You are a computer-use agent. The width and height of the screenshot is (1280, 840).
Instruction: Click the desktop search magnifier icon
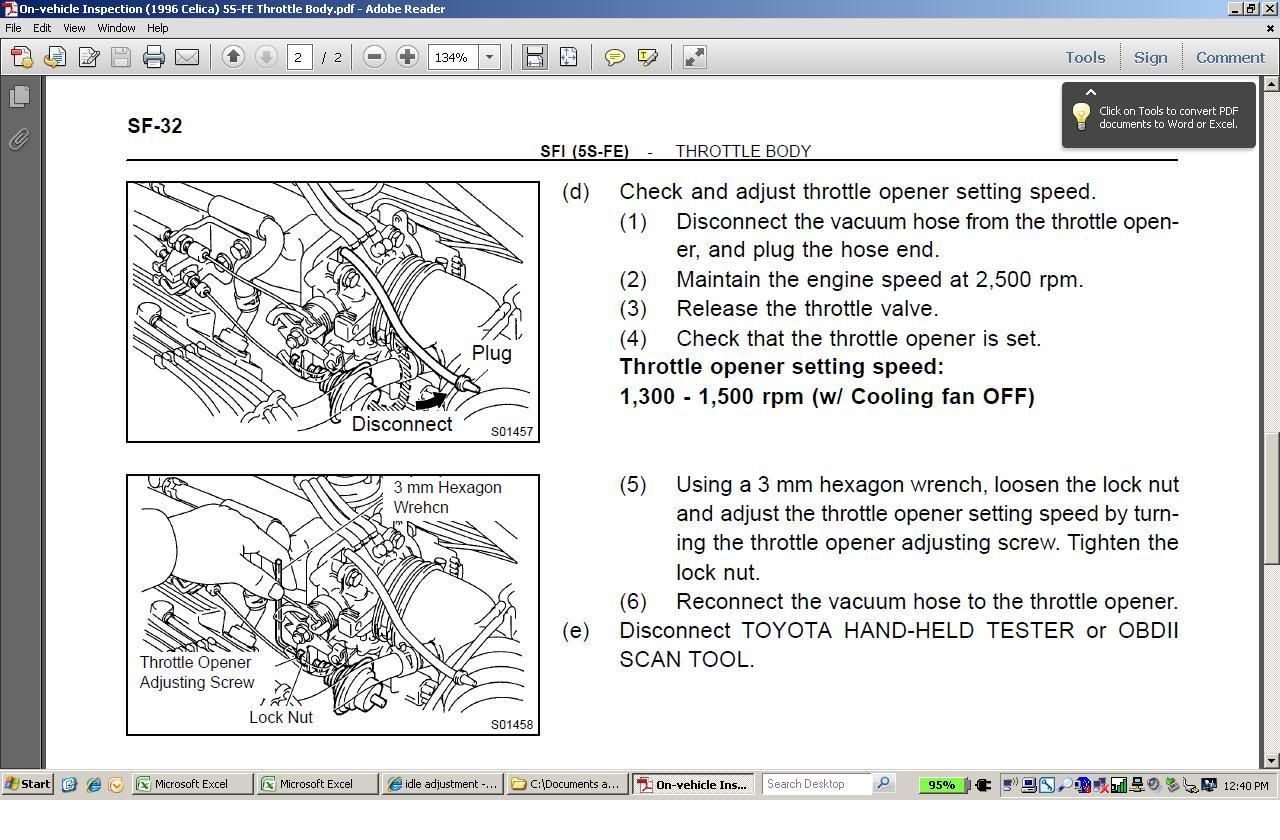(x=884, y=784)
